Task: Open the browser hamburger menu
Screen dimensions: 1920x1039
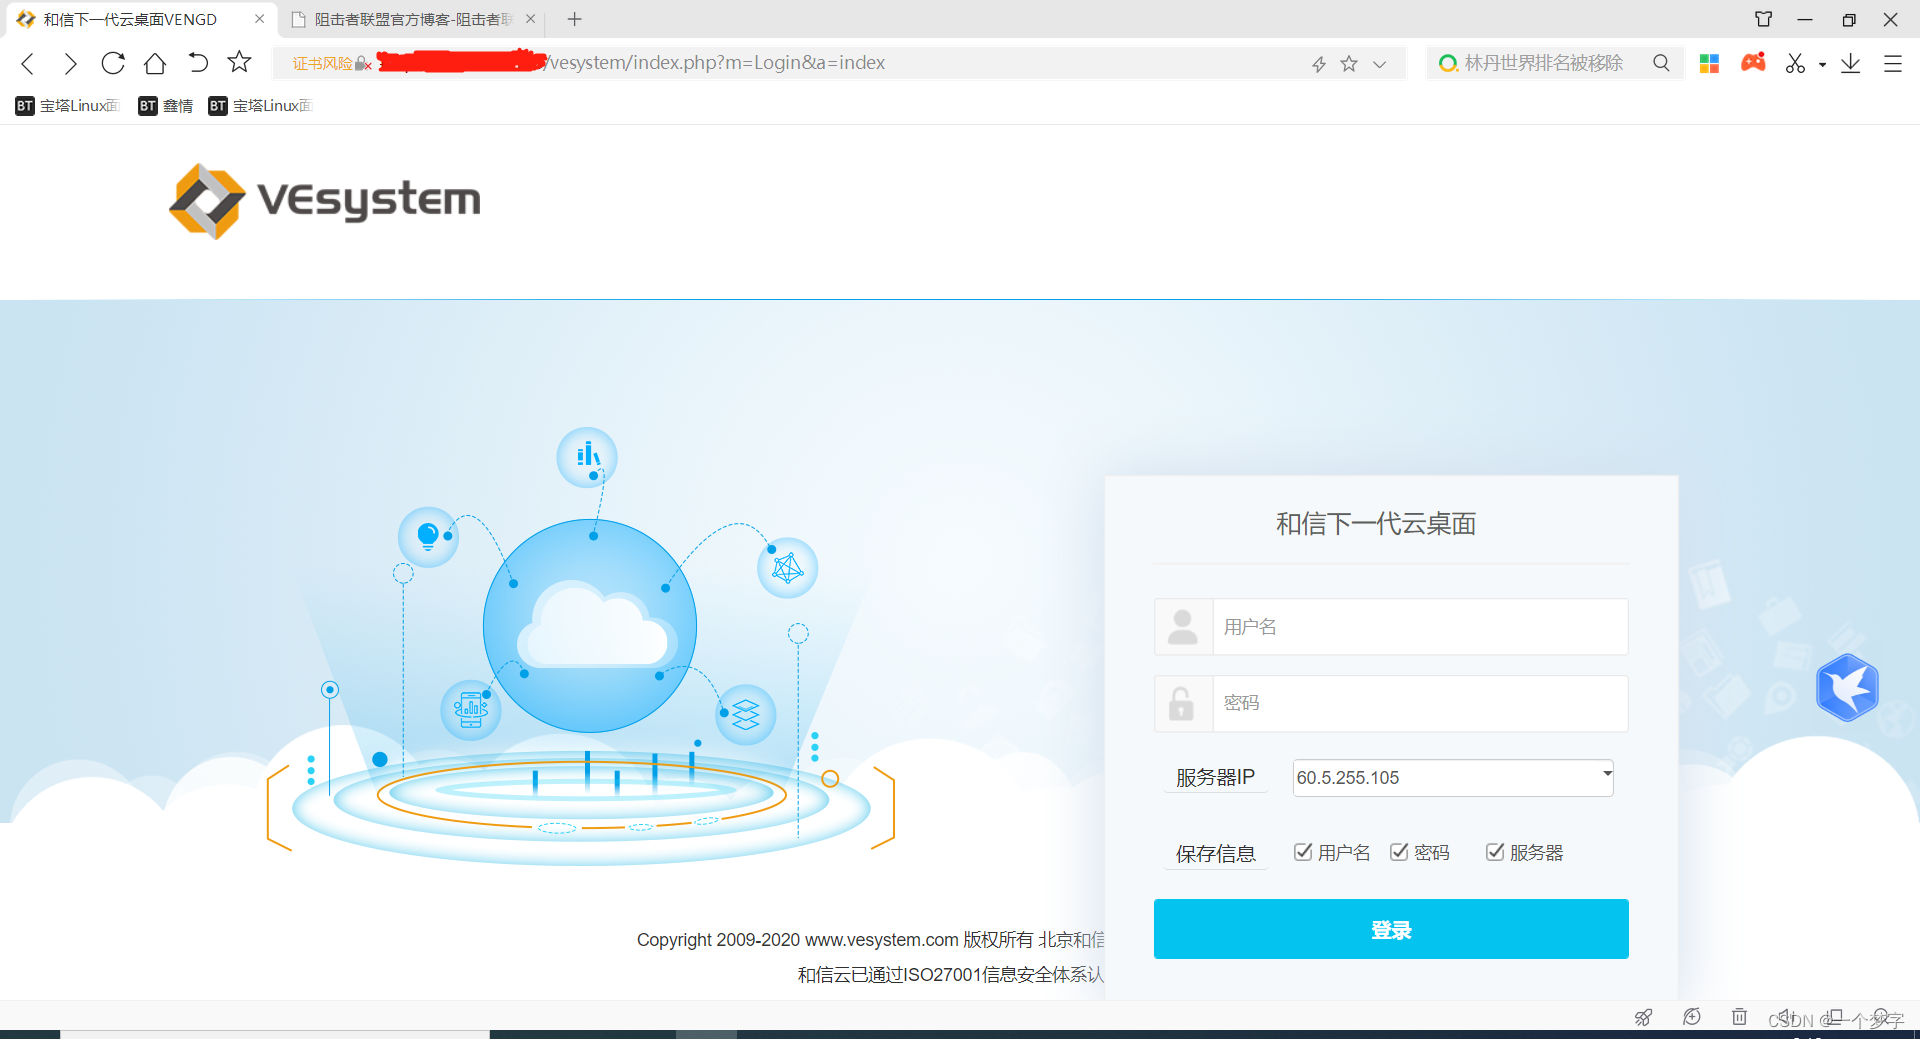Action: (1892, 63)
